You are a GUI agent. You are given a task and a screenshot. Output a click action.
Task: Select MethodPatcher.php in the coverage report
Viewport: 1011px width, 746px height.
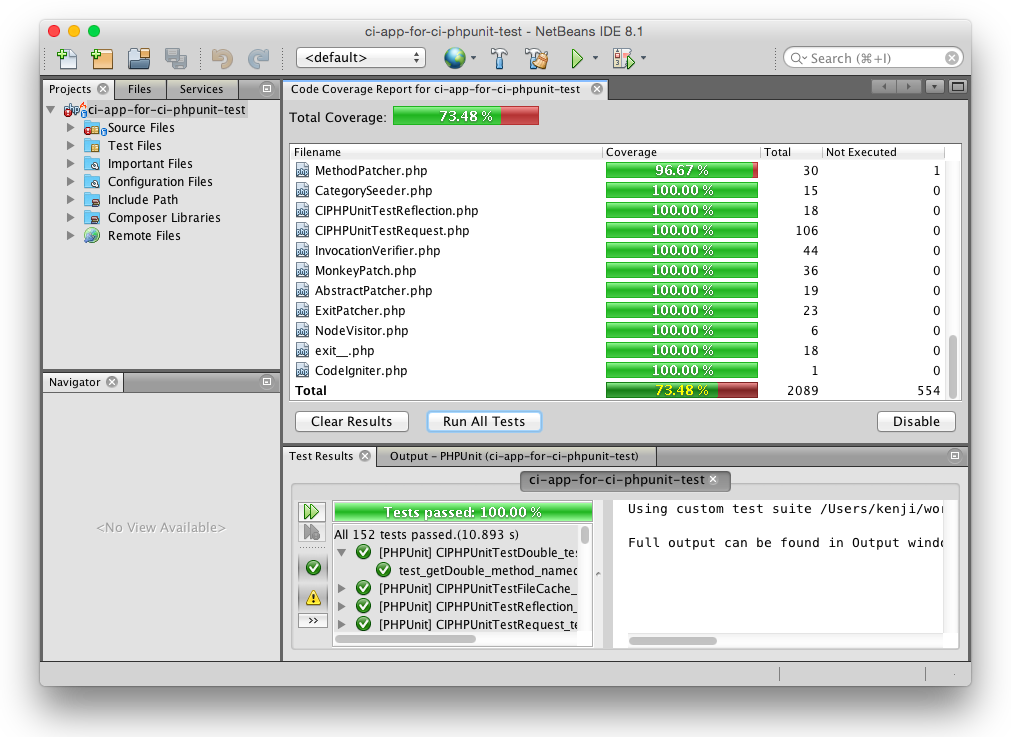(x=368, y=170)
